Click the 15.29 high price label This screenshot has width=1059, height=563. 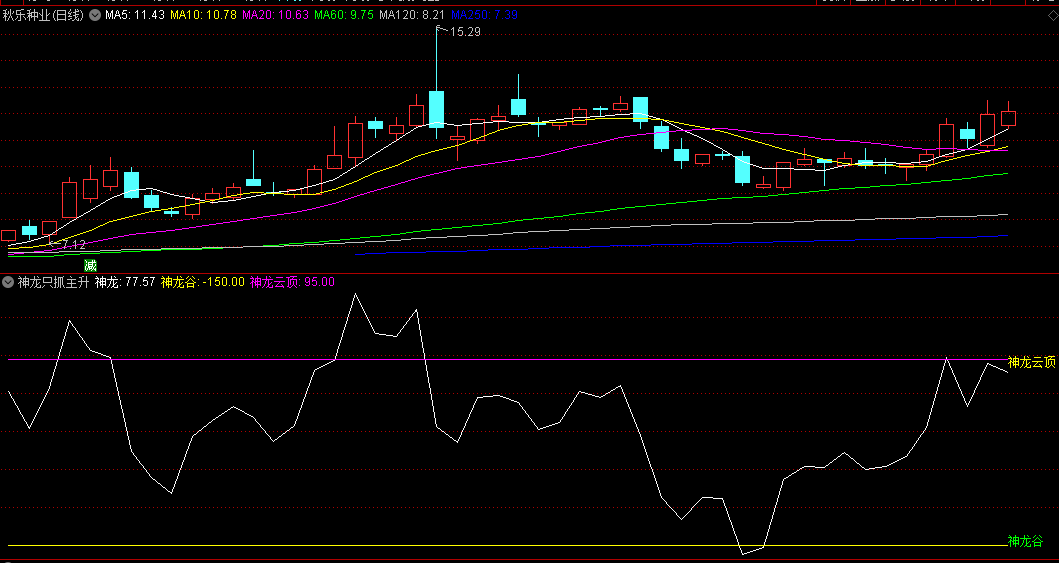[x=464, y=32]
